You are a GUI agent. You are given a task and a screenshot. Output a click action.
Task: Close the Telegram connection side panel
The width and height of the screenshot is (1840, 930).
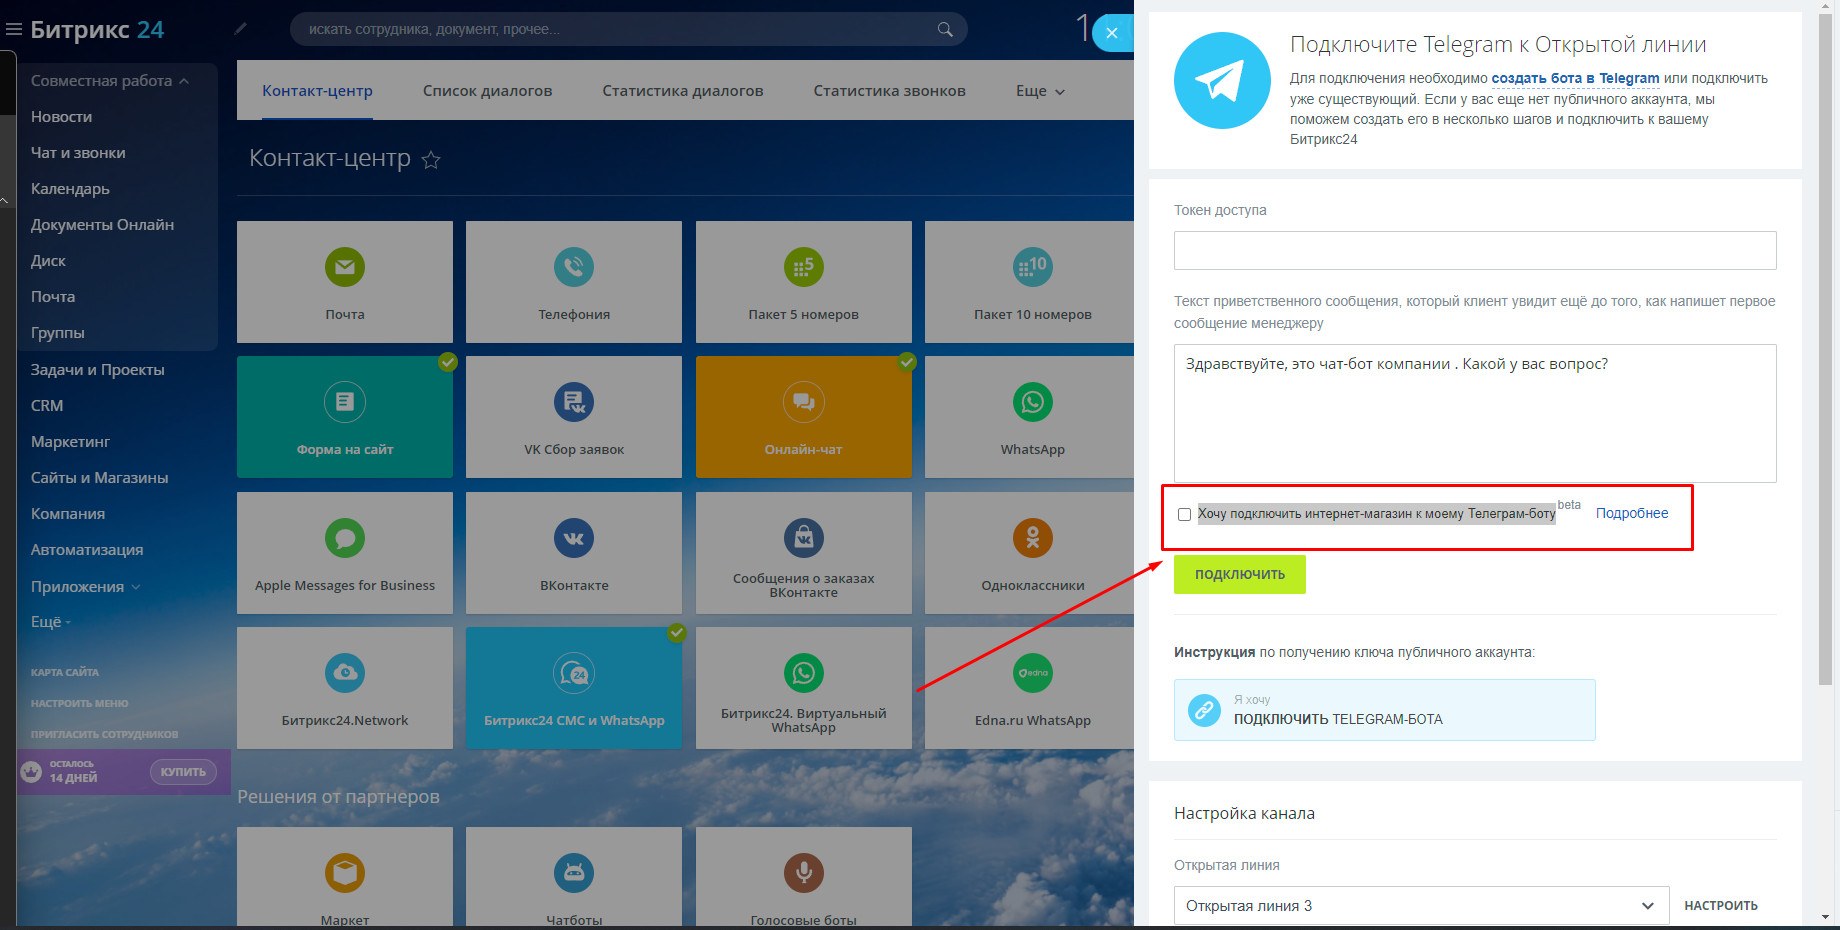[1112, 33]
